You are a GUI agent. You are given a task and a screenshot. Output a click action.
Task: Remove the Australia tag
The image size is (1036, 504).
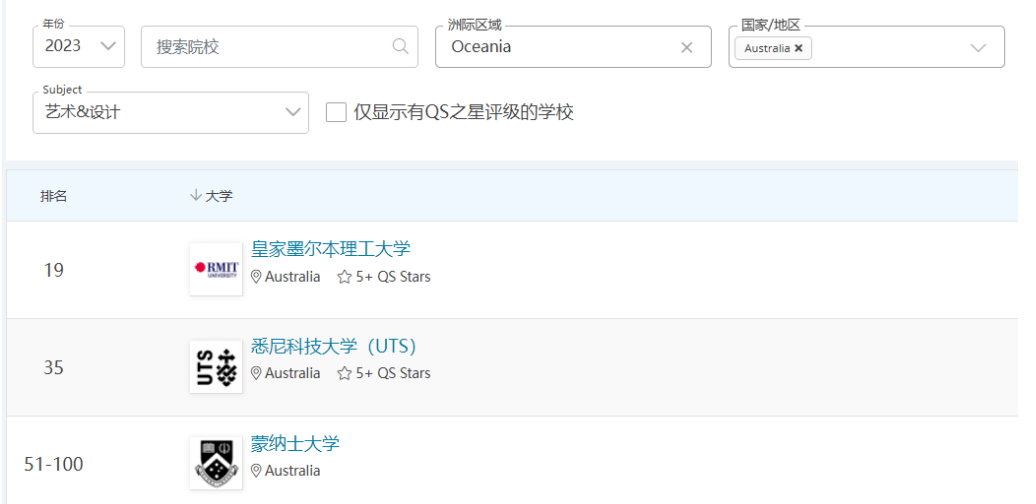(798, 48)
